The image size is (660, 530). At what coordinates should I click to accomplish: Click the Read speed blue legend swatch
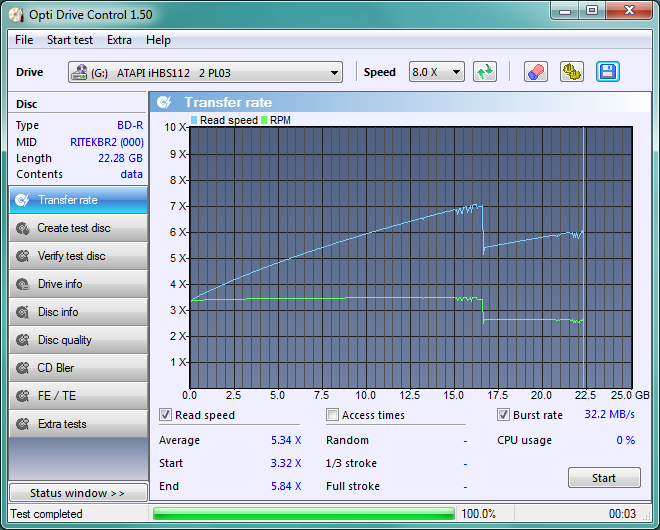tap(194, 120)
